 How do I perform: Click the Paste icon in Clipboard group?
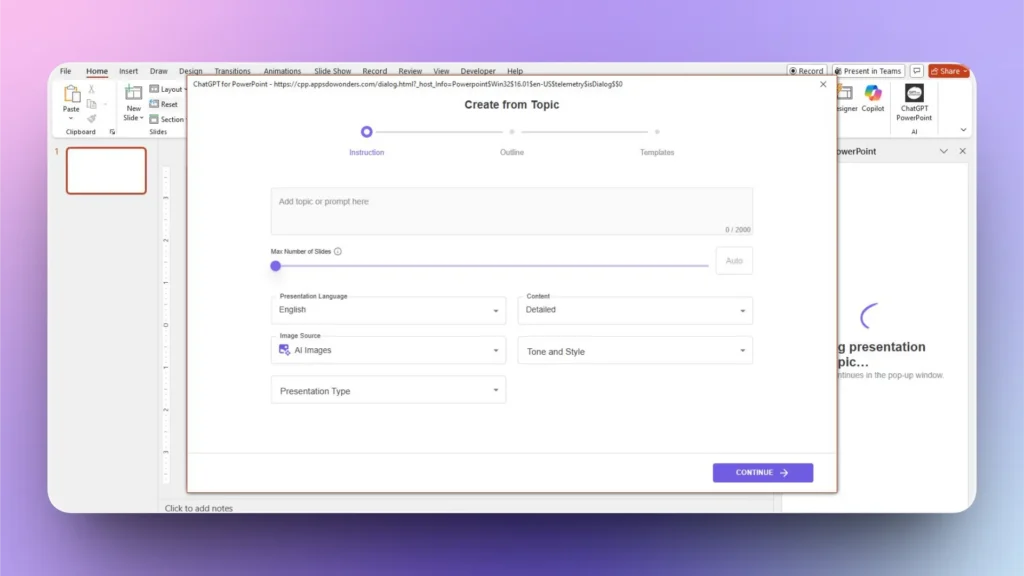tap(71, 94)
